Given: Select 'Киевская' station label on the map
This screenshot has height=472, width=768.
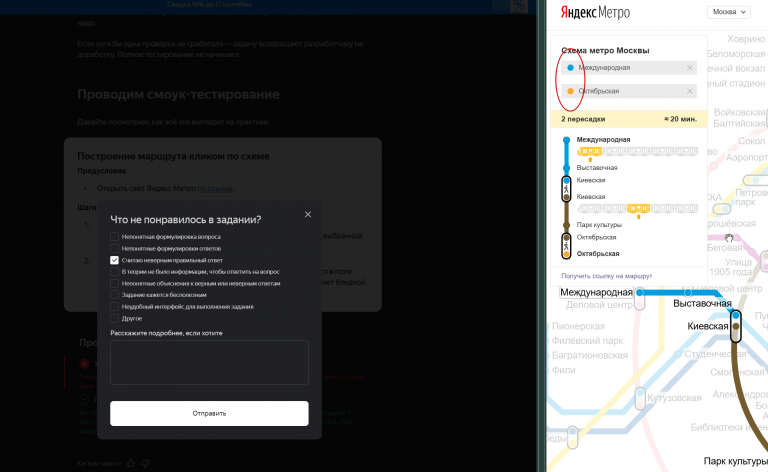Looking at the screenshot, I should 708,326.
